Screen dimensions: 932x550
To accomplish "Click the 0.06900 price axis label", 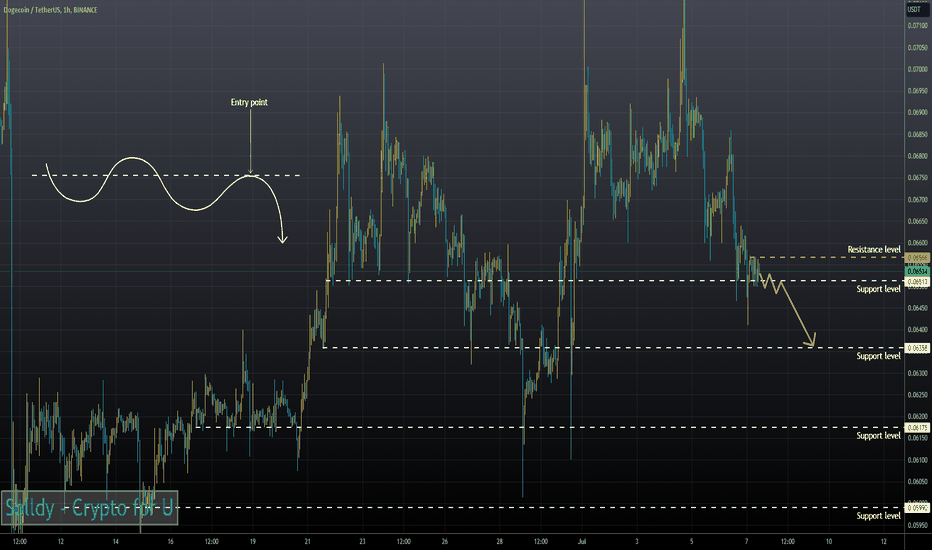I will 917,112.
